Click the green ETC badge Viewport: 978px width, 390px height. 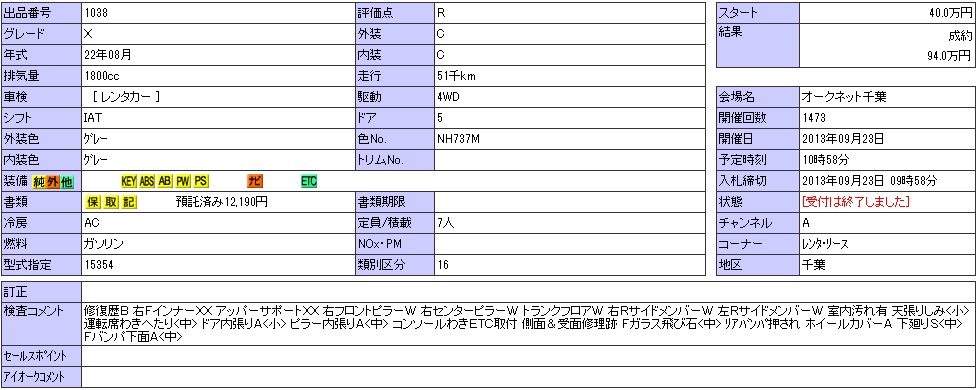click(309, 182)
